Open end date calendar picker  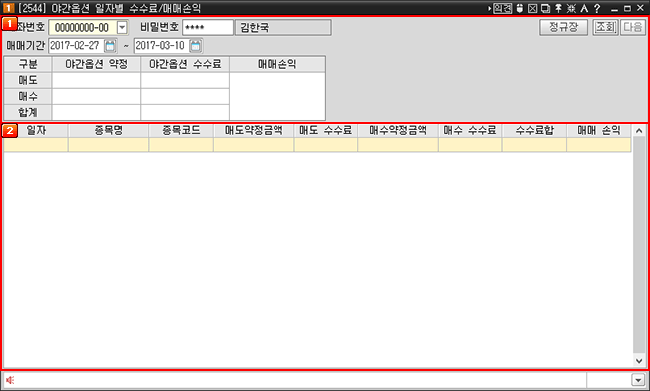196,46
